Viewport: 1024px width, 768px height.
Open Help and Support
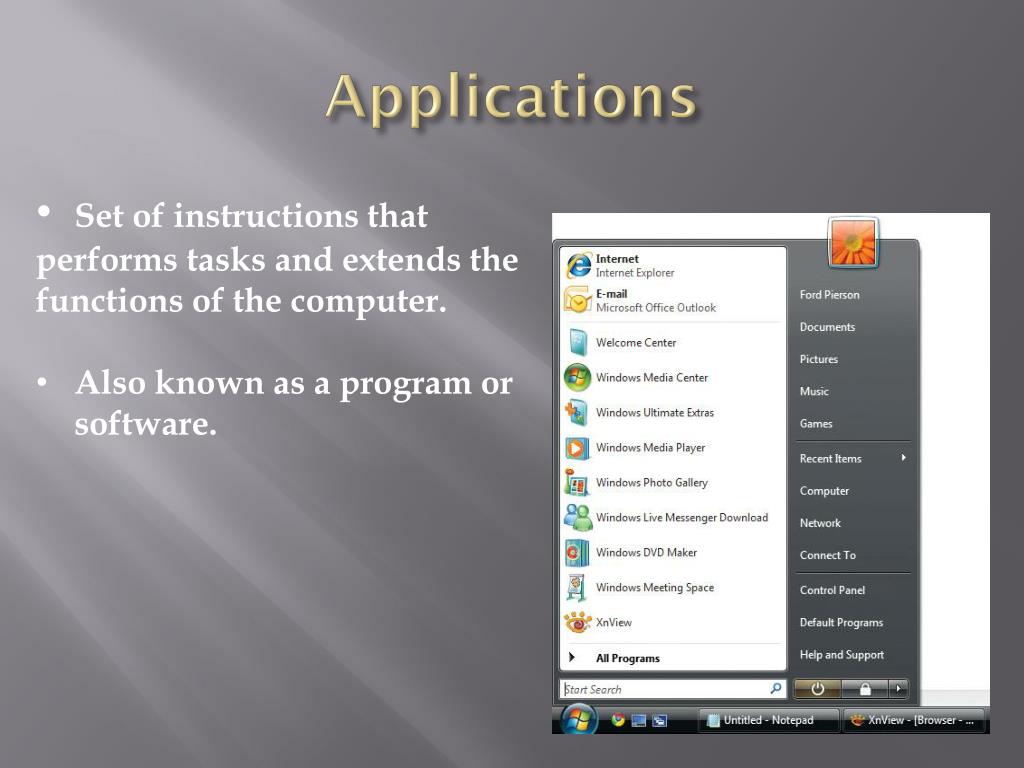(842, 655)
